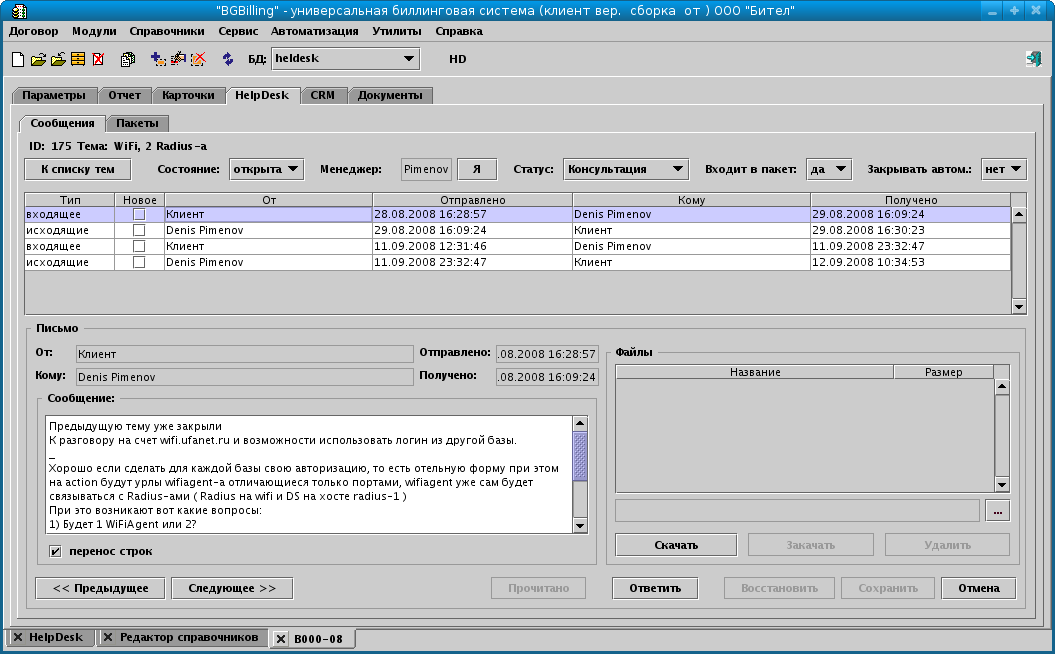
Task: Click the Ответить button
Action: pyautogui.click(x=654, y=588)
